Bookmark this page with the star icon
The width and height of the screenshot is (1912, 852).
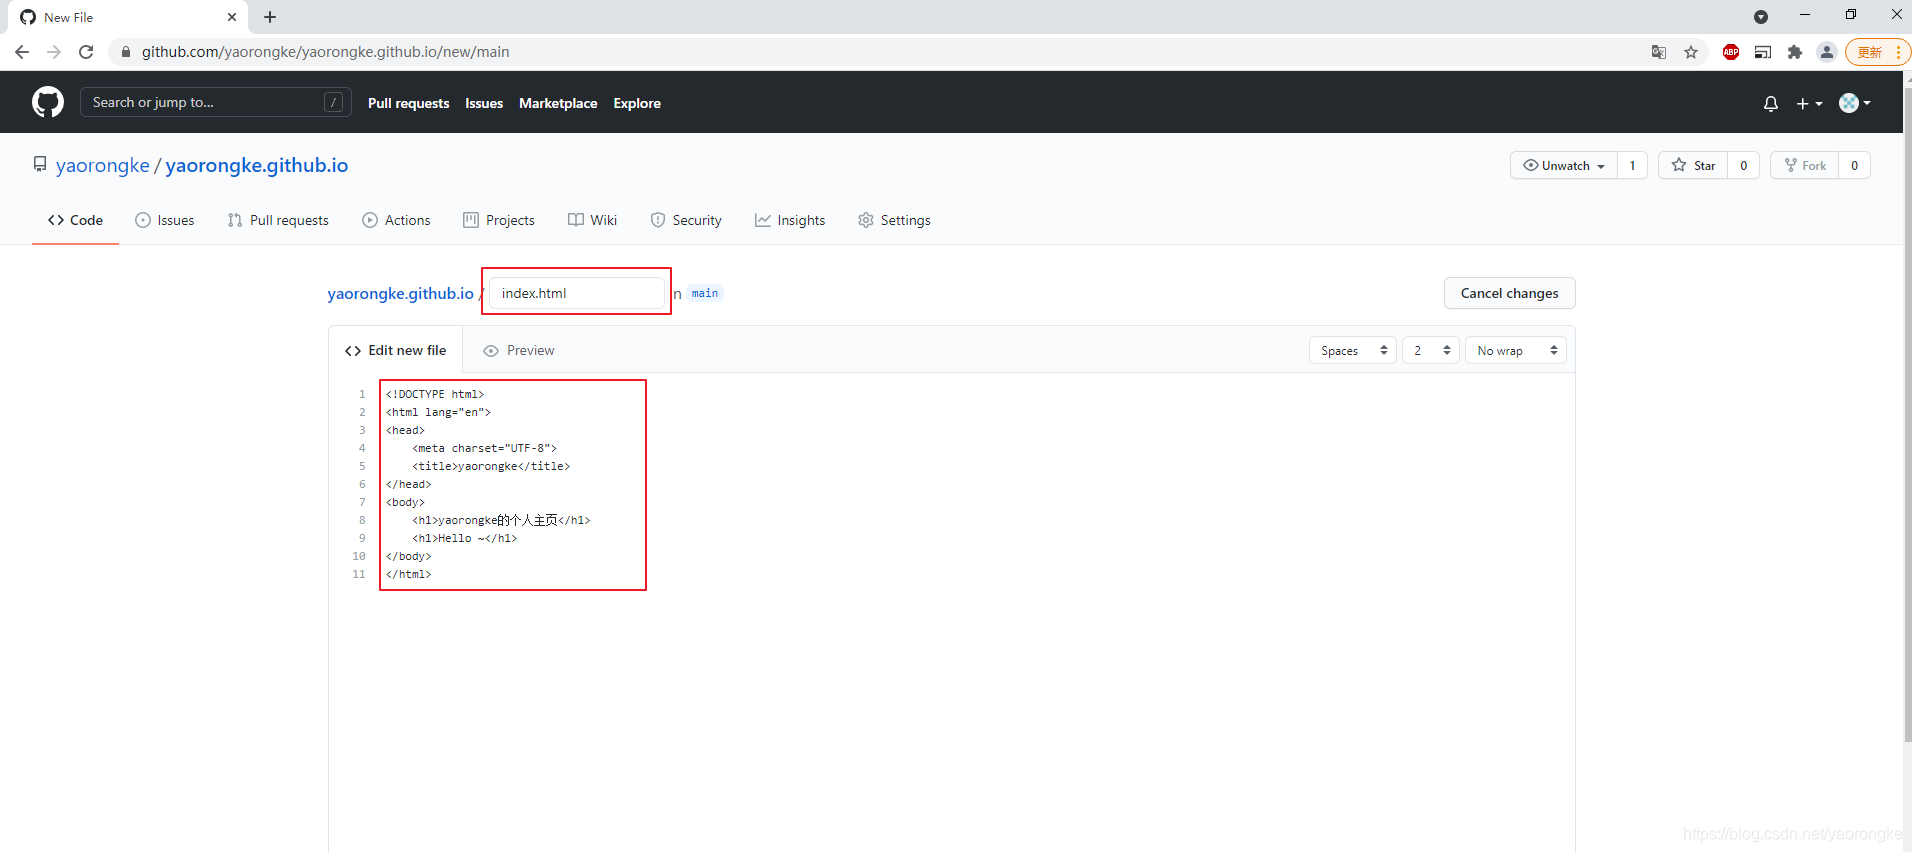point(1691,52)
